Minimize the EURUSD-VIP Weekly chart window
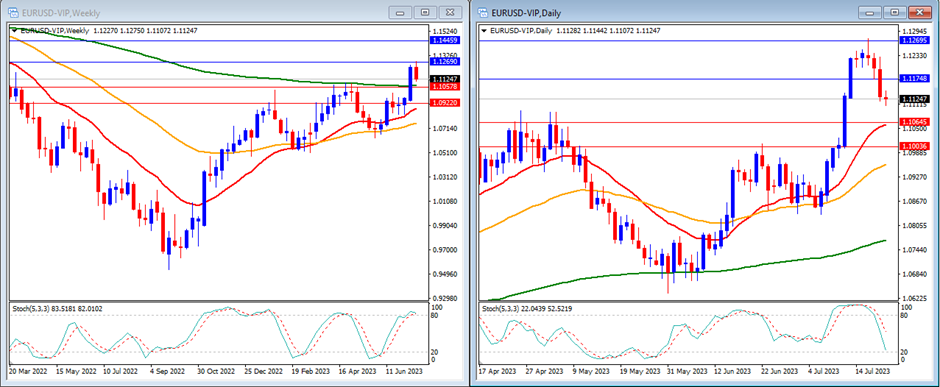 click(x=400, y=12)
